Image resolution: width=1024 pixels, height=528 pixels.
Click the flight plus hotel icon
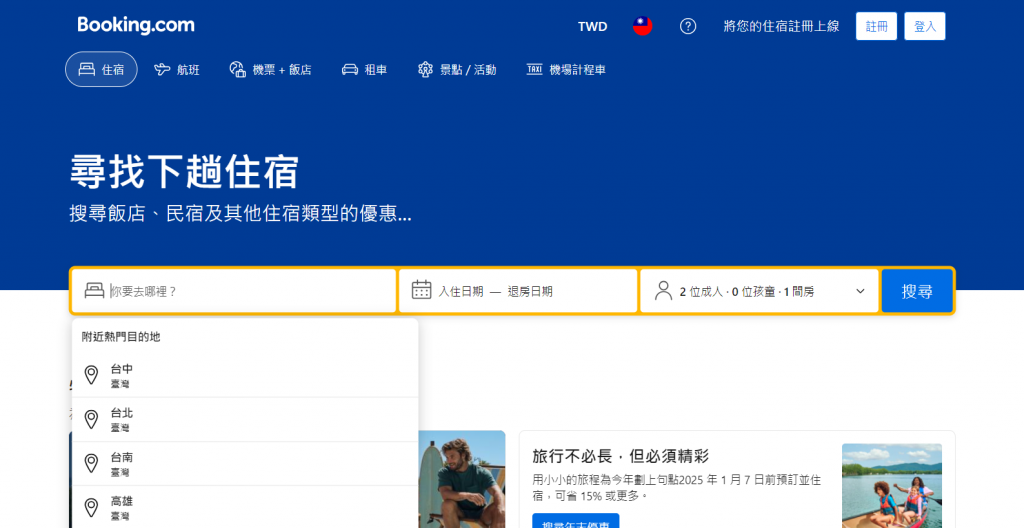click(x=237, y=69)
